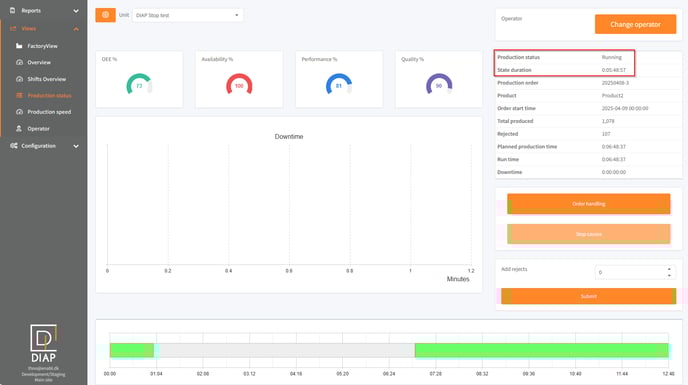688x385 pixels.
Task: Expand the Configuration menu chevron
Action: 76,146
